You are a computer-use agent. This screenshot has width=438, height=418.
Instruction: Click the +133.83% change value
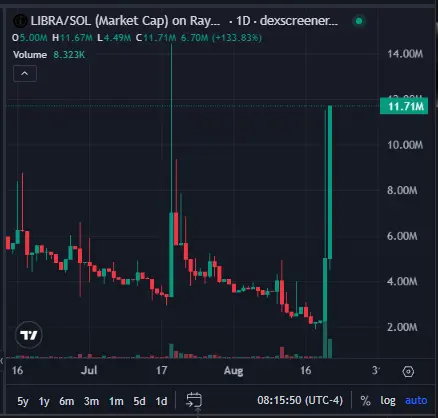(x=238, y=38)
